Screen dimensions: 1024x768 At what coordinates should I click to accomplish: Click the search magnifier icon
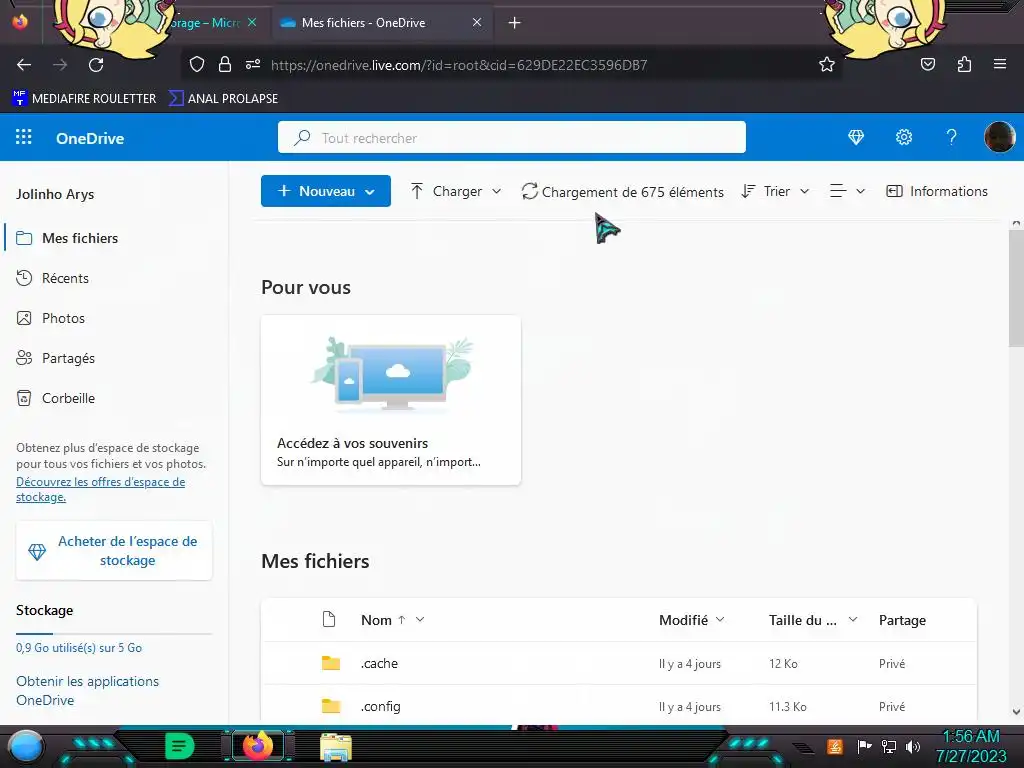[x=302, y=138]
